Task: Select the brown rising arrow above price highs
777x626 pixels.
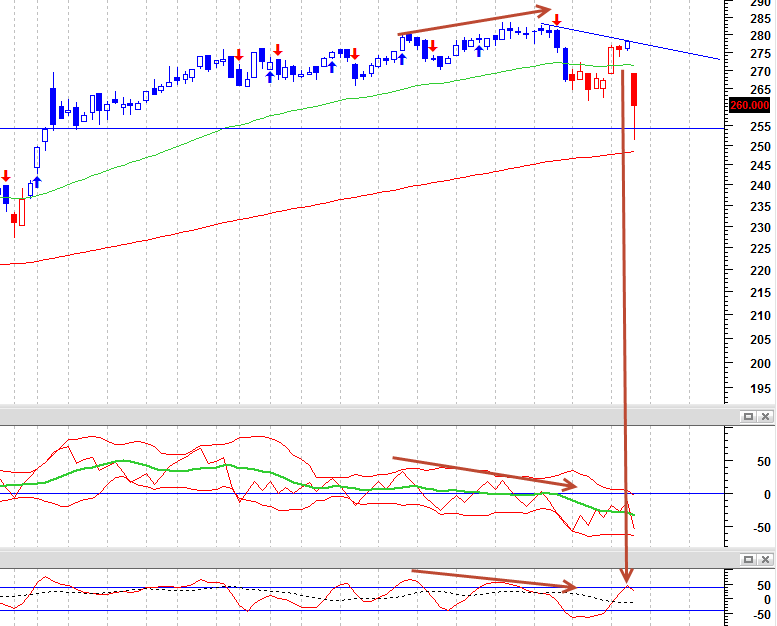Action: click(x=474, y=22)
